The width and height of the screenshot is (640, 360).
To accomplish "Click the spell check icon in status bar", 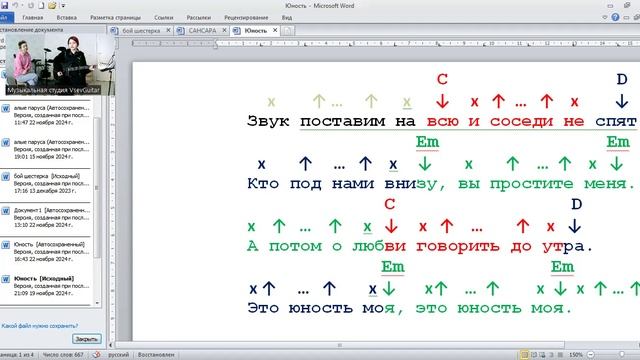I will [x=96, y=355].
